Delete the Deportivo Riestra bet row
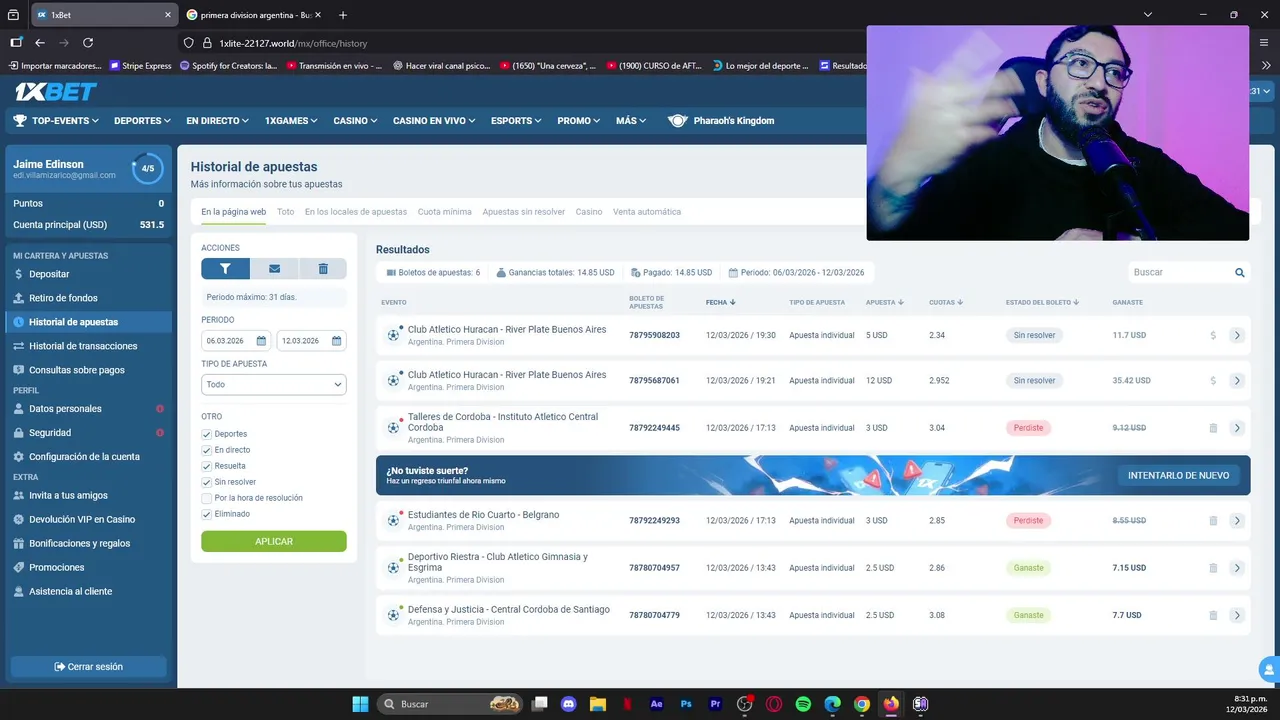 point(1213,568)
